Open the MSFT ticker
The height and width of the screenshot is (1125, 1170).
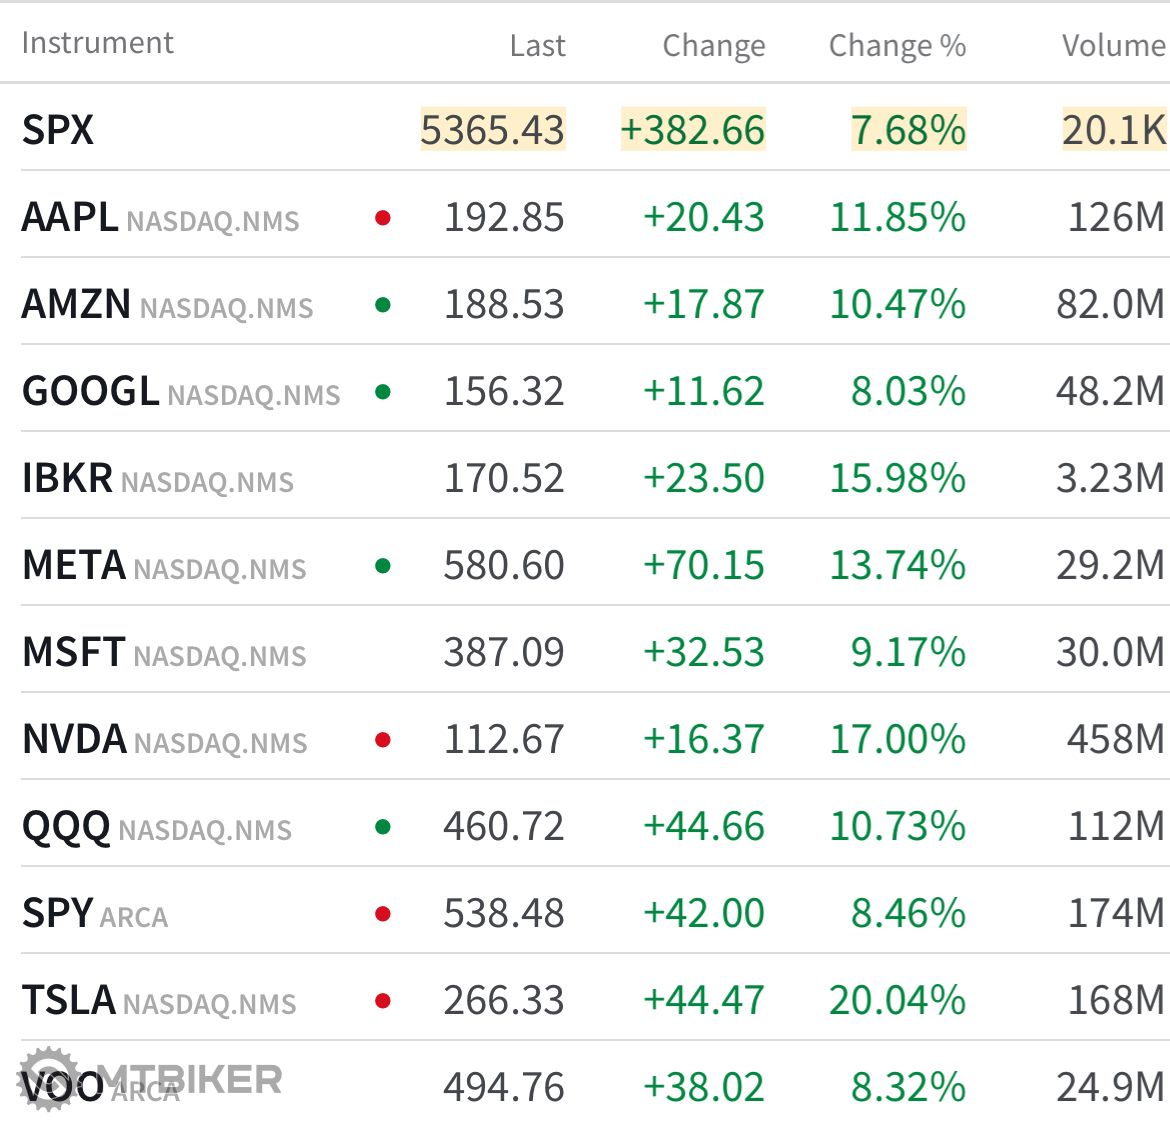point(73,653)
